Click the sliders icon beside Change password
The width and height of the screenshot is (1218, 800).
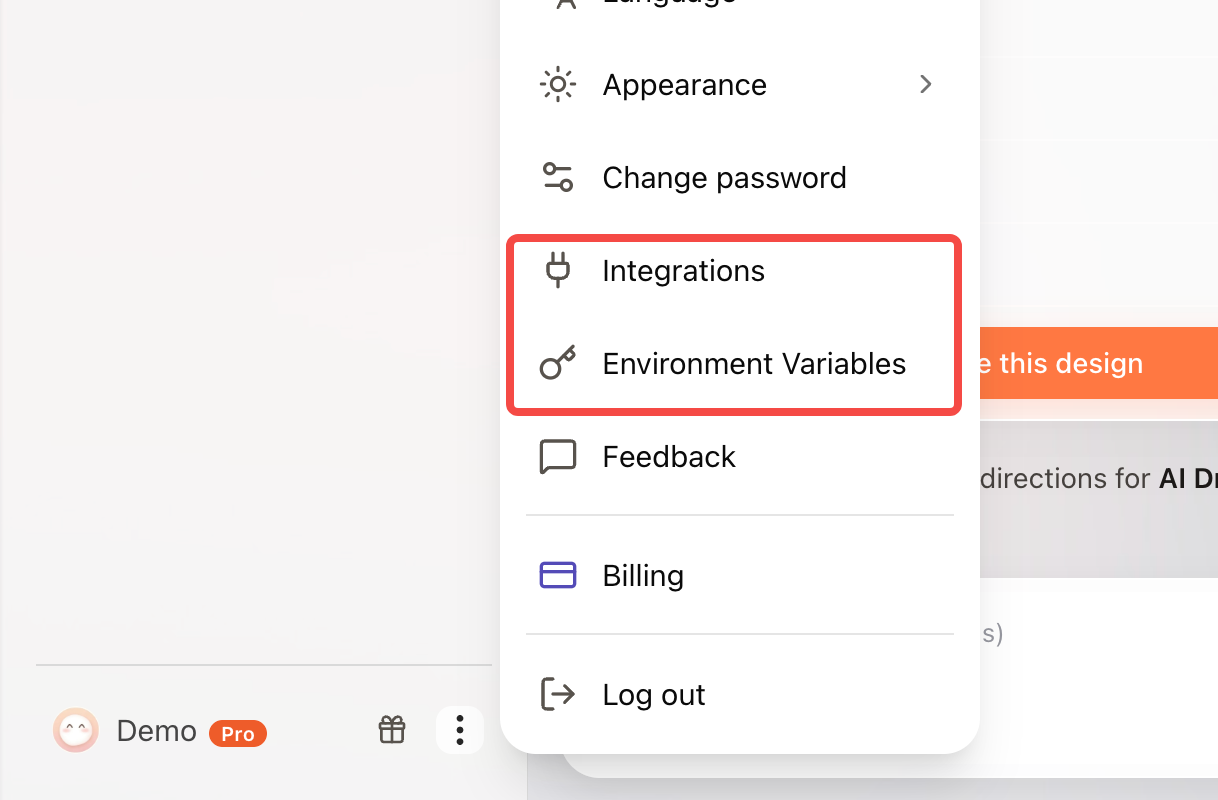point(557,178)
